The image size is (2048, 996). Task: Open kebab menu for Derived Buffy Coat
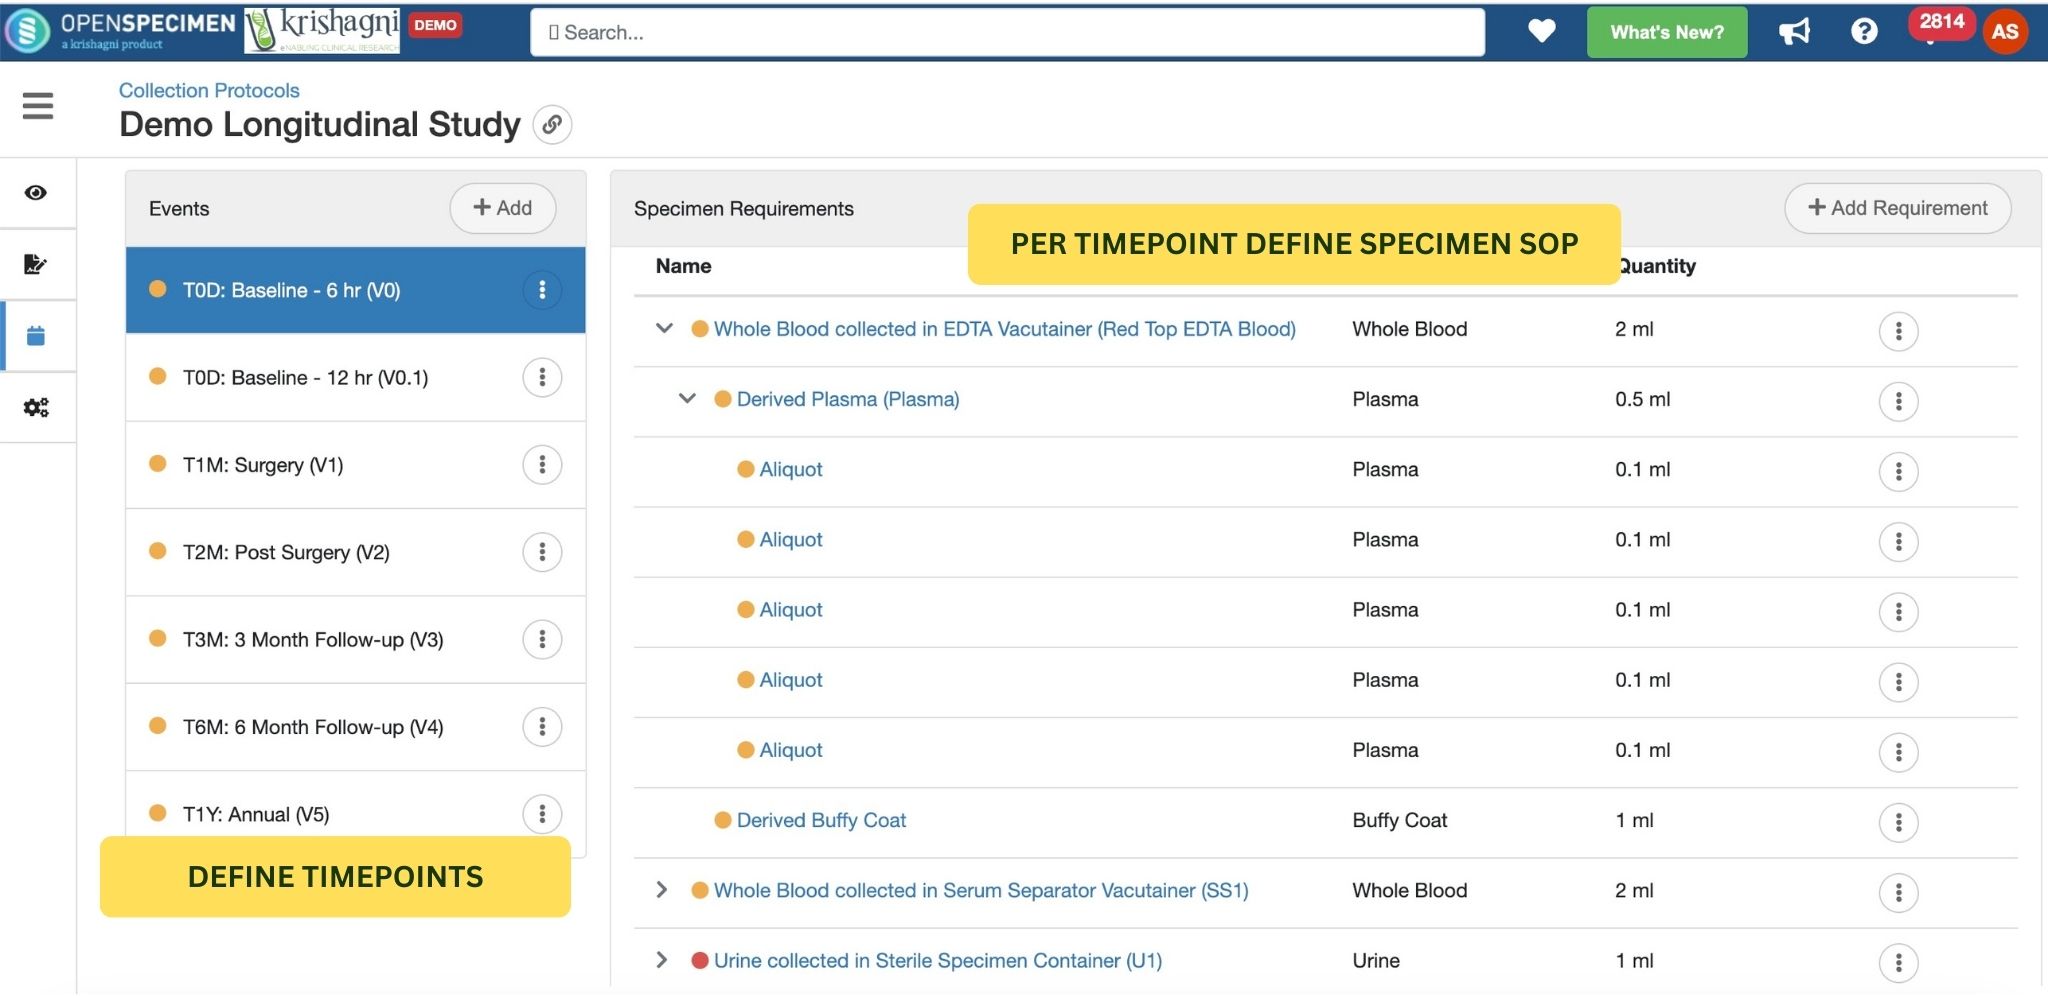point(1899,820)
